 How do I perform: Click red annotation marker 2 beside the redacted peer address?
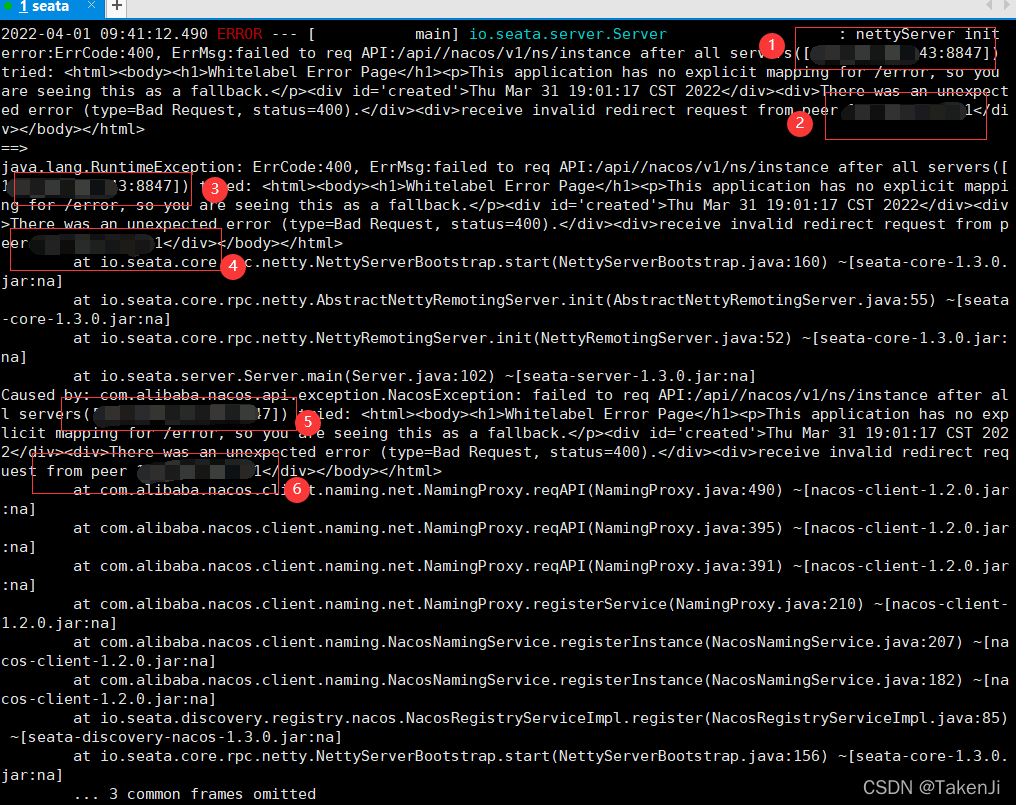tap(800, 124)
